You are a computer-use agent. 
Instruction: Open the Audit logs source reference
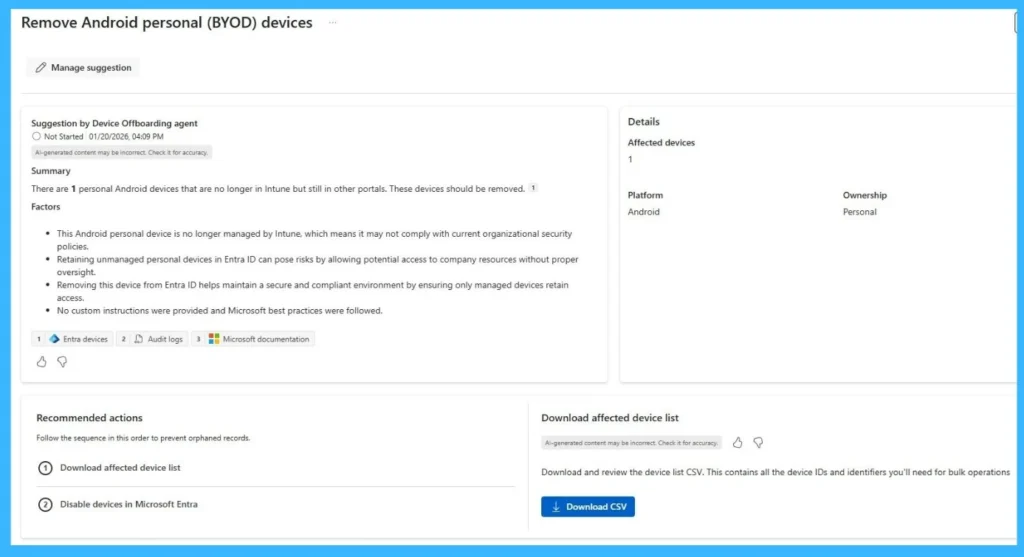pyautogui.click(x=152, y=339)
